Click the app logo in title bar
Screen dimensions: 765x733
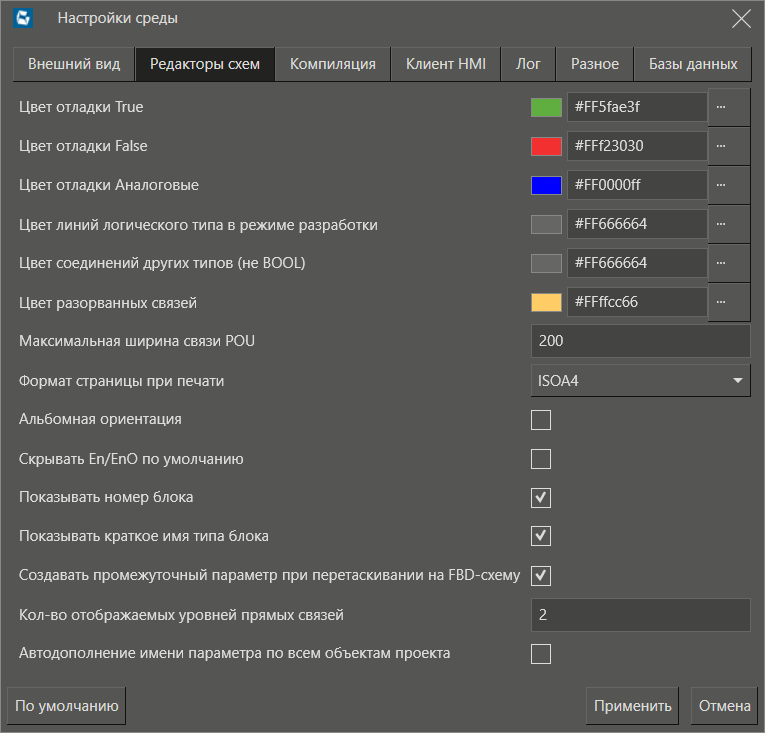[x=27, y=18]
